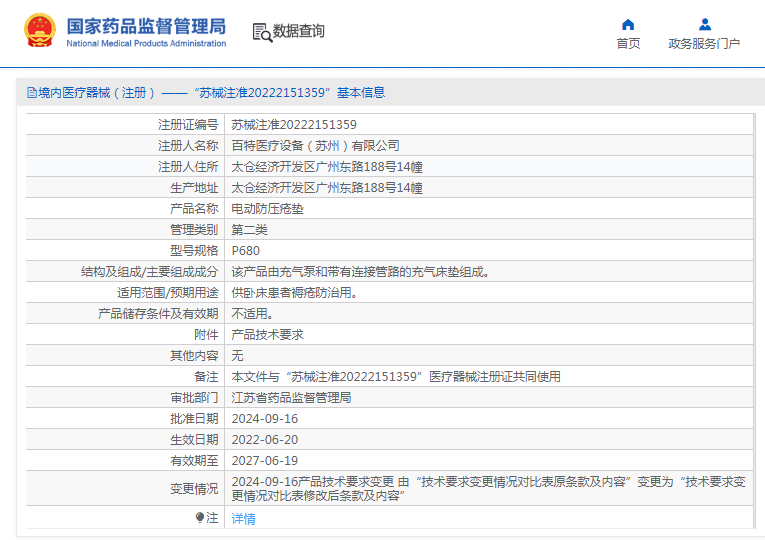This screenshot has height=540, width=765.
Task: Click the 结构及组成/主要组成成分 label
Action: [149, 272]
